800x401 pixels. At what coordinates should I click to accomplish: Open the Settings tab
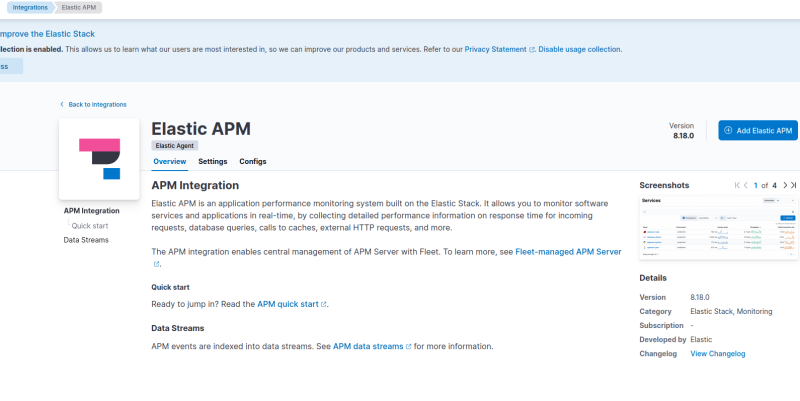212,161
